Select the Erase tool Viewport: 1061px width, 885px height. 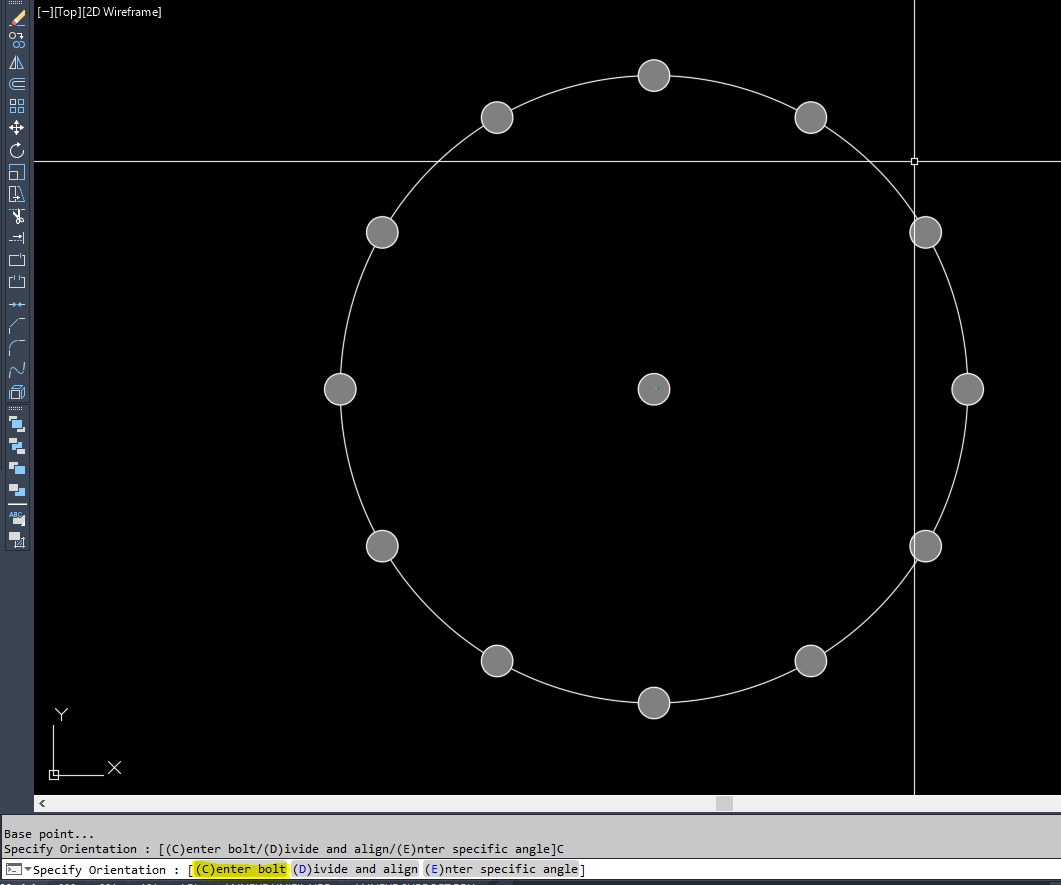pos(17,18)
